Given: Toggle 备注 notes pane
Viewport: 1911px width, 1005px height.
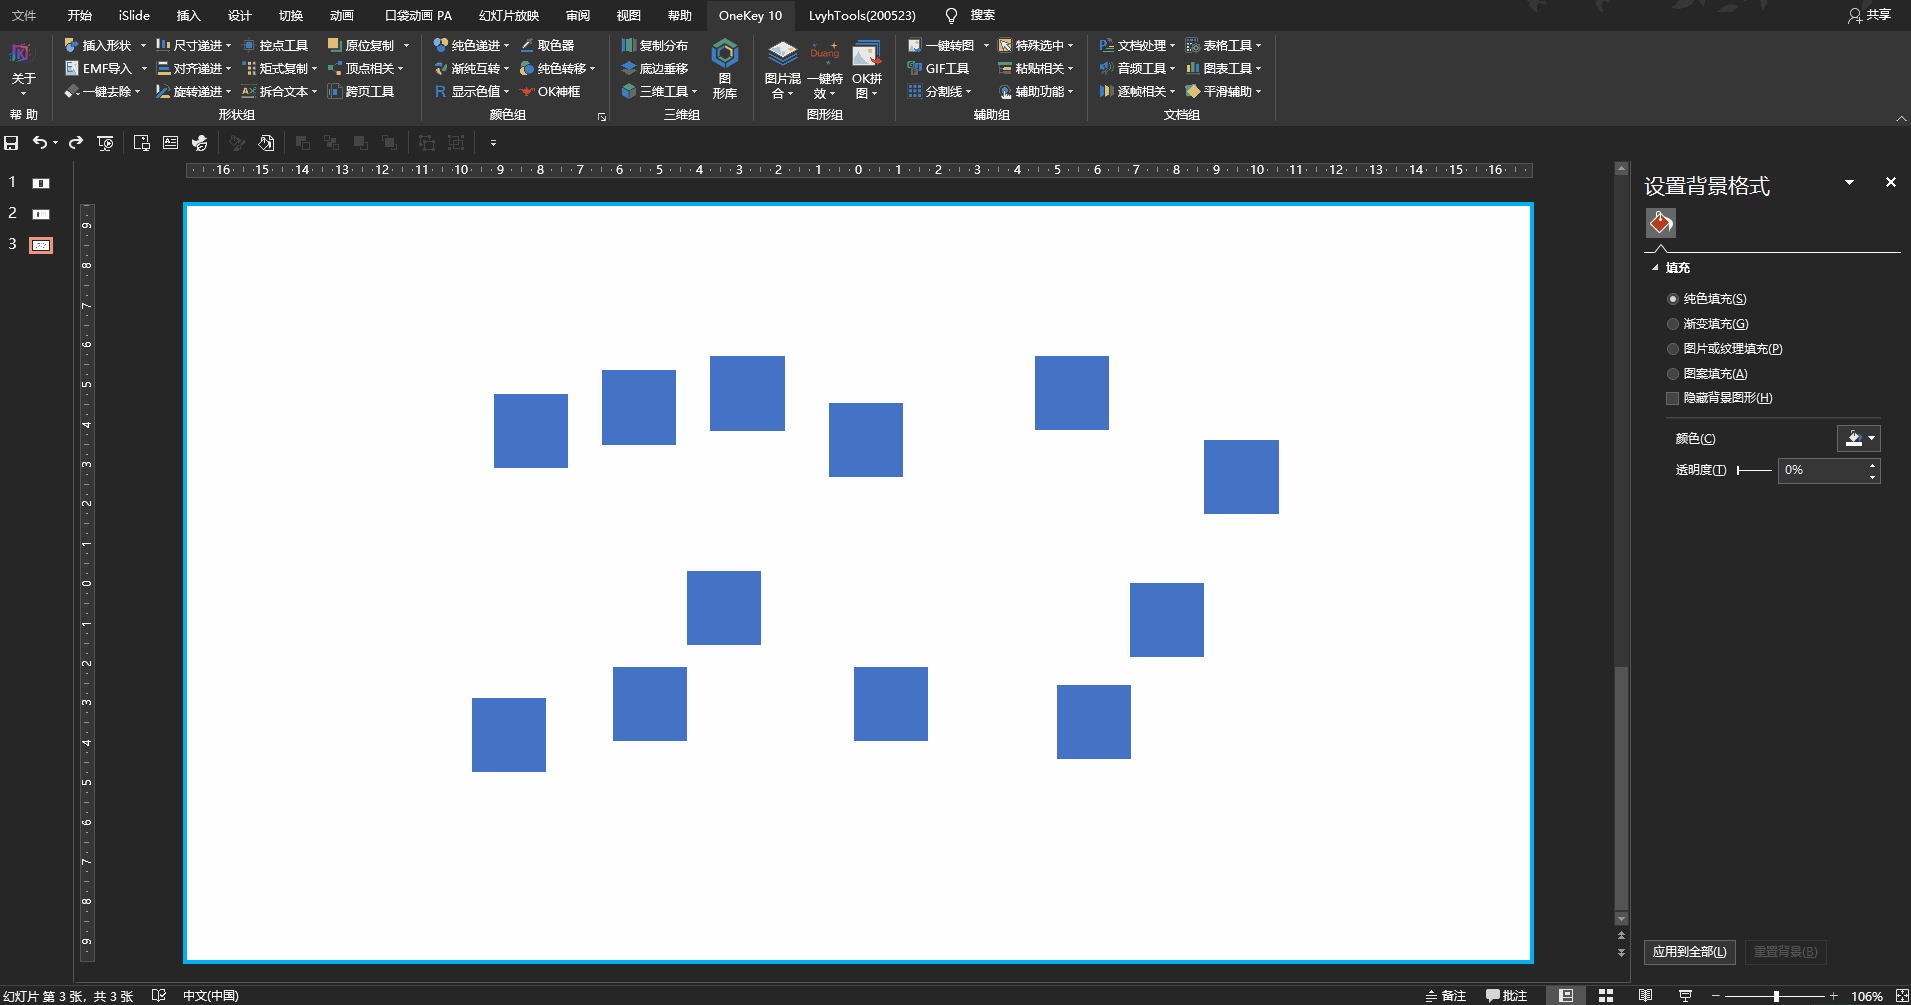Looking at the screenshot, I should point(1446,996).
